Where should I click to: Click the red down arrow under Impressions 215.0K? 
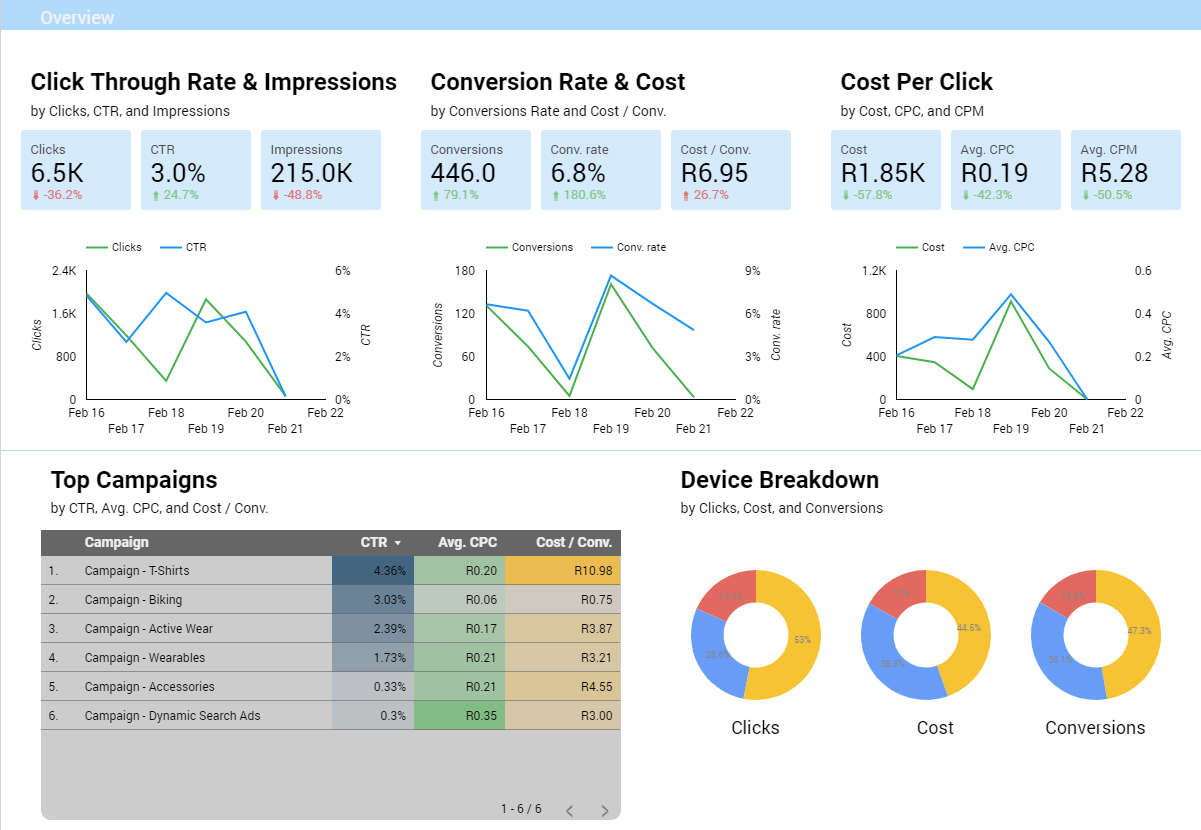point(276,195)
